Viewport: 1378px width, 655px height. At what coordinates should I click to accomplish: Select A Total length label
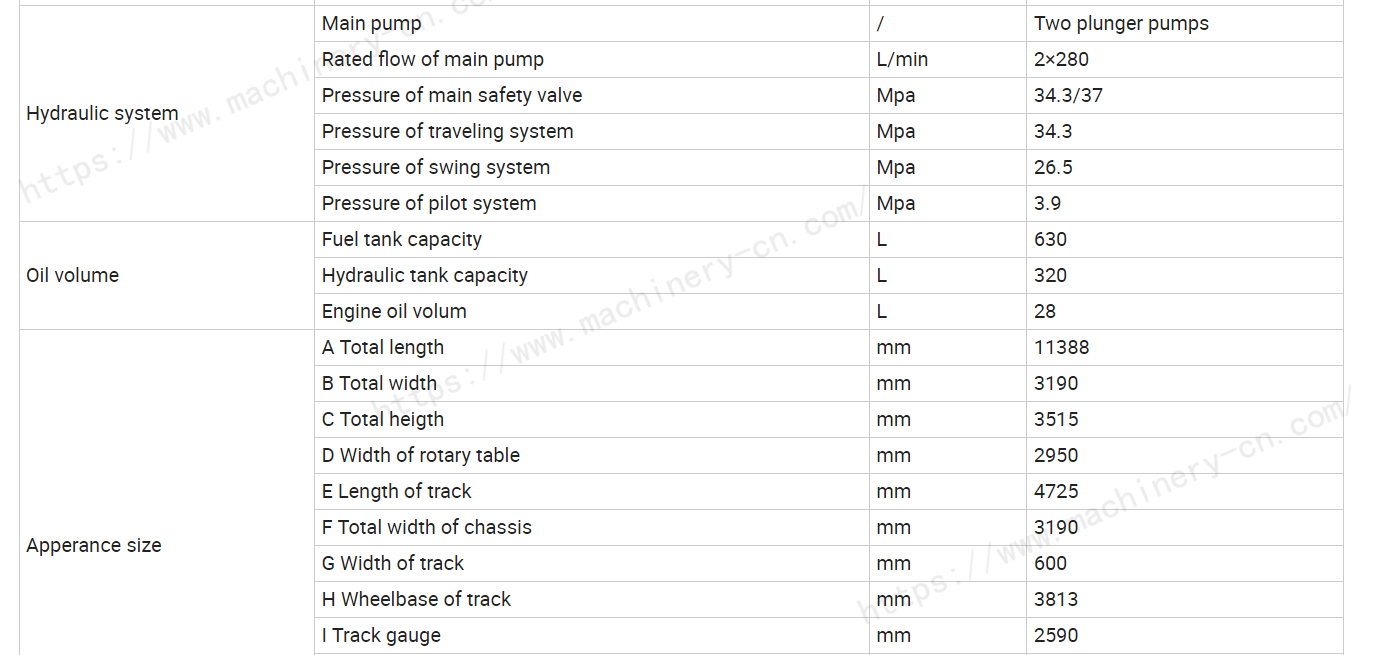[383, 347]
